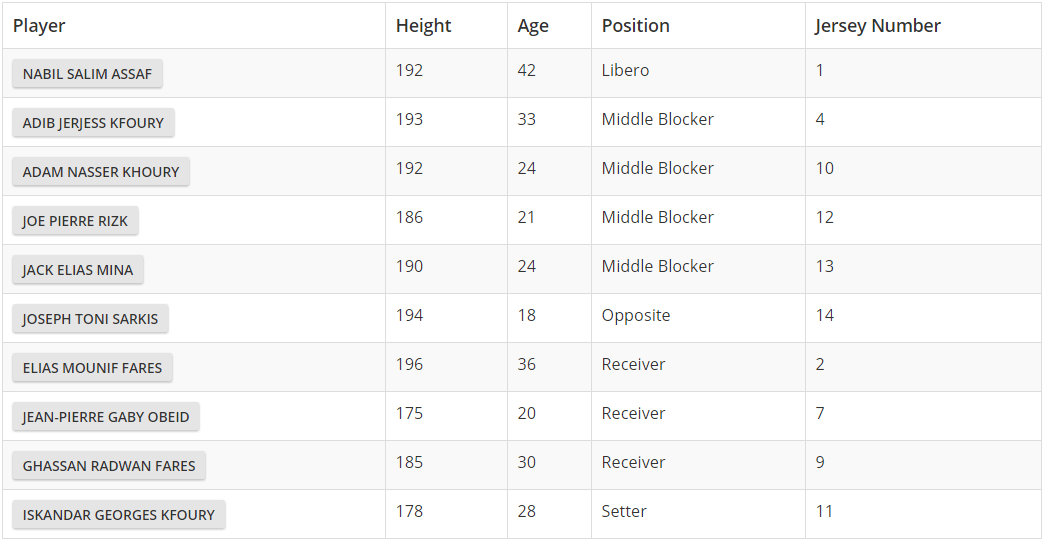
Task: Open JACK ELIAS MINA player page
Action: pos(78,270)
